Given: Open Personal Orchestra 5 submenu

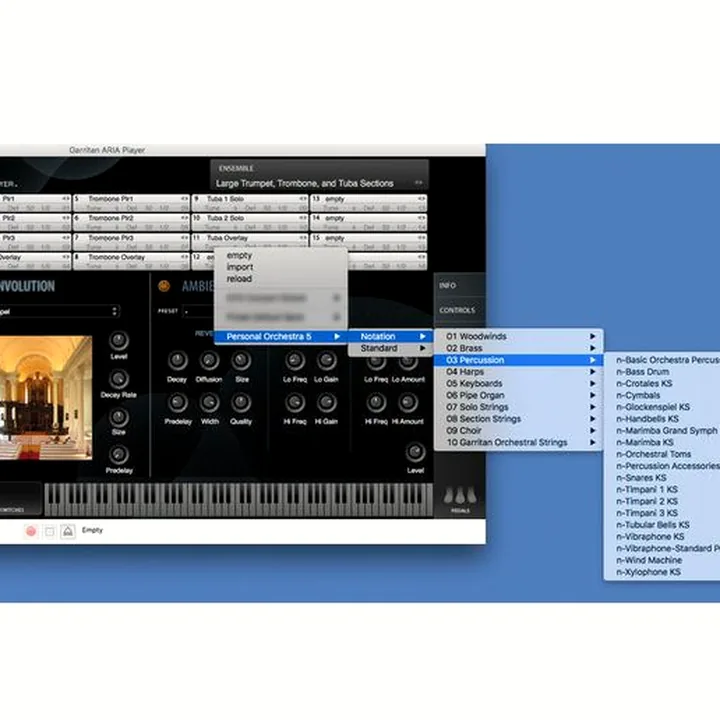Looking at the screenshot, I should pyautogui.click(x=281, y=337).
